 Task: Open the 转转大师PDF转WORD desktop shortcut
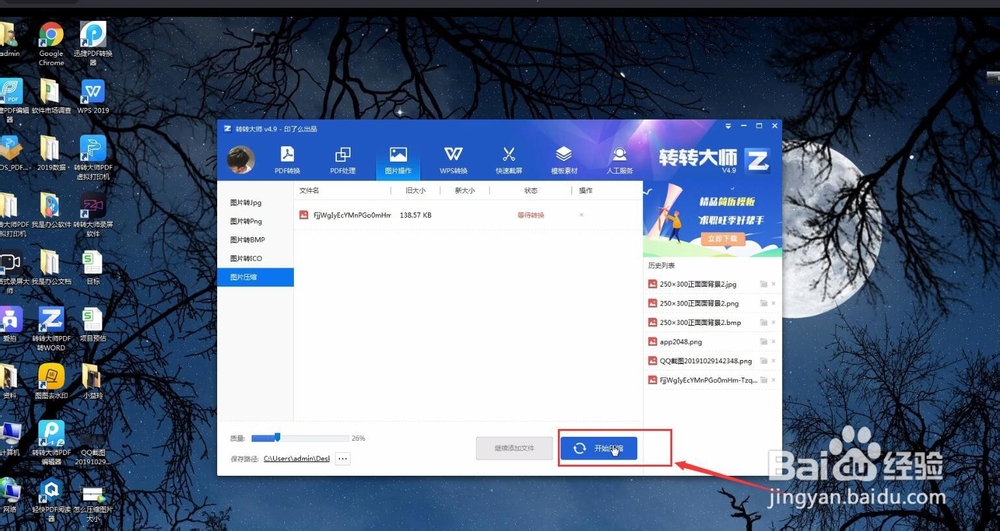point(51,329)
